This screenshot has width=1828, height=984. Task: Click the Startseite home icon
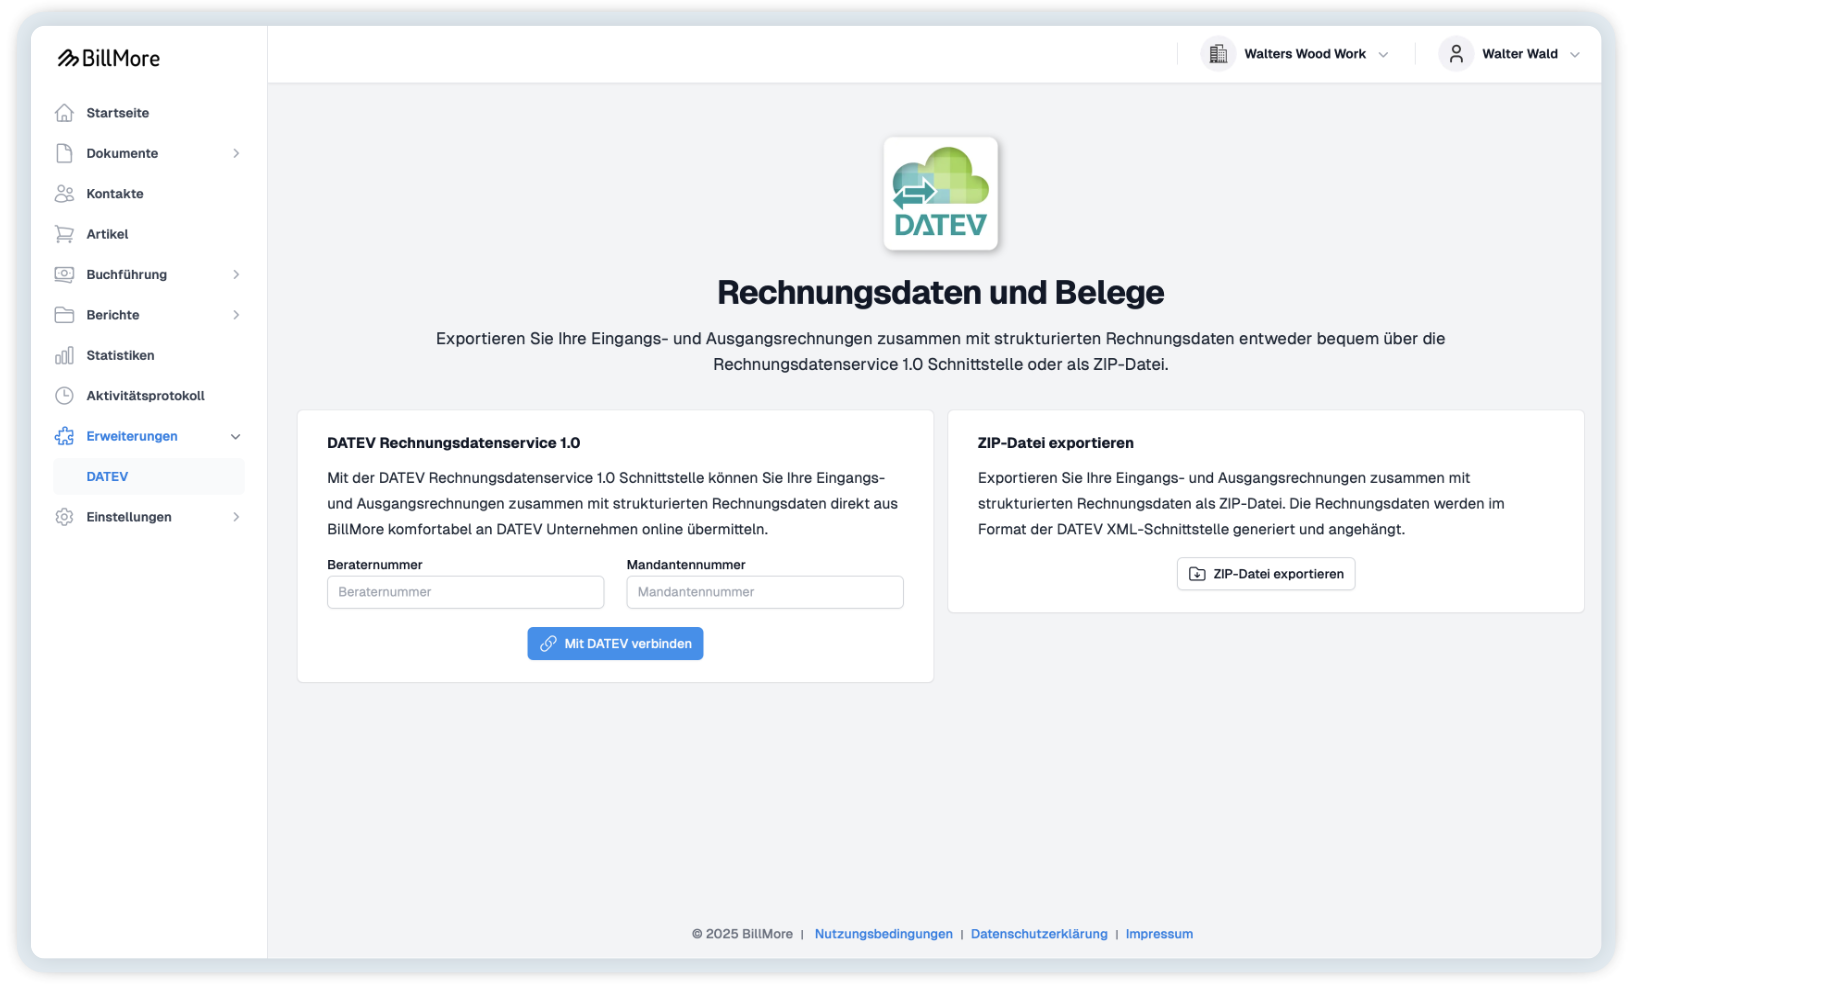(x=65, y=113)
